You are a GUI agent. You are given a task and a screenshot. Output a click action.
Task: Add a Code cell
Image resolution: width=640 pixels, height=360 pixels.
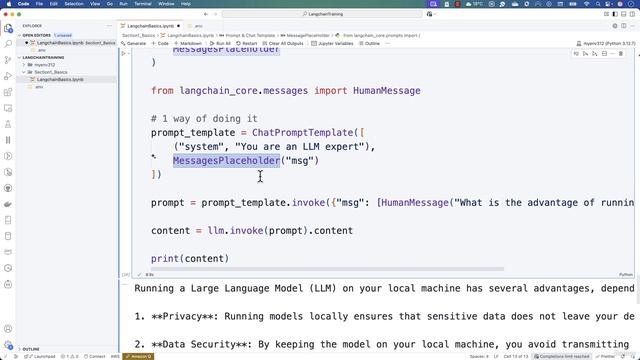160,43
